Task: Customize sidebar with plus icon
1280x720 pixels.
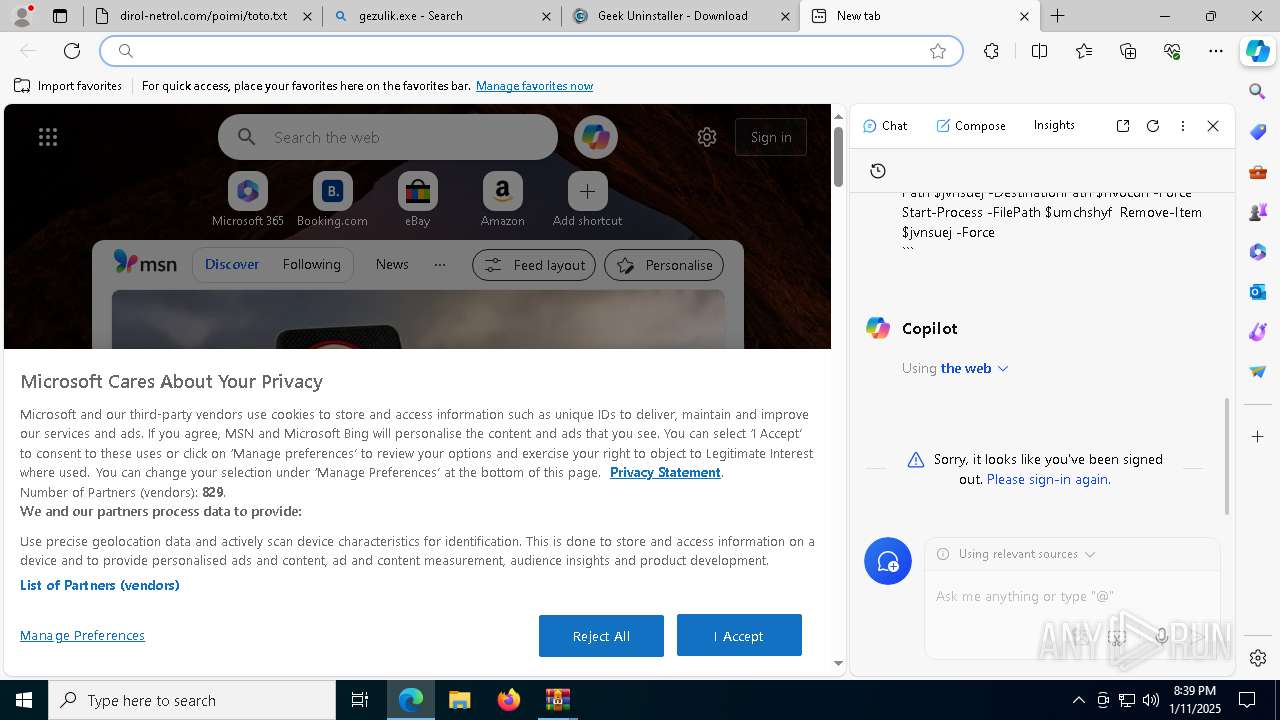Action: point(1258,437)
